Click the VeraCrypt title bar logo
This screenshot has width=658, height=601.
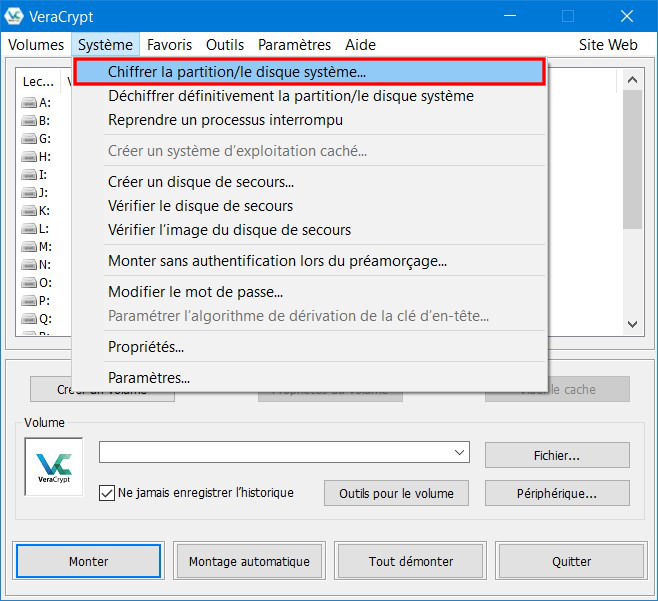pyautogui.click(x=14, y=16)
